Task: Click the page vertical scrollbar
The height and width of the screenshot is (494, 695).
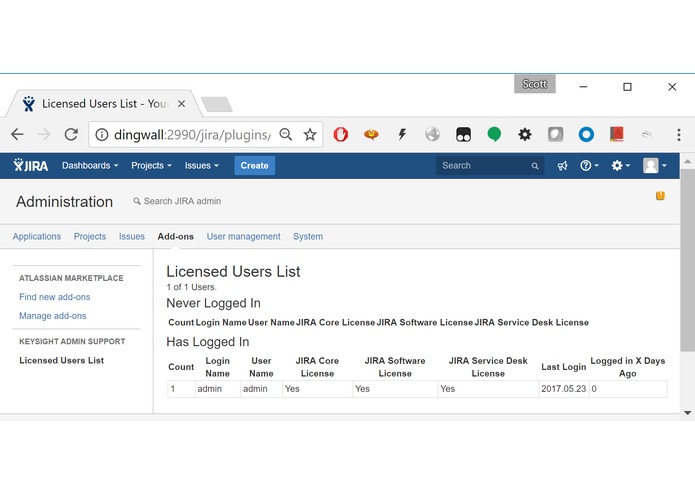Action: 687,259
